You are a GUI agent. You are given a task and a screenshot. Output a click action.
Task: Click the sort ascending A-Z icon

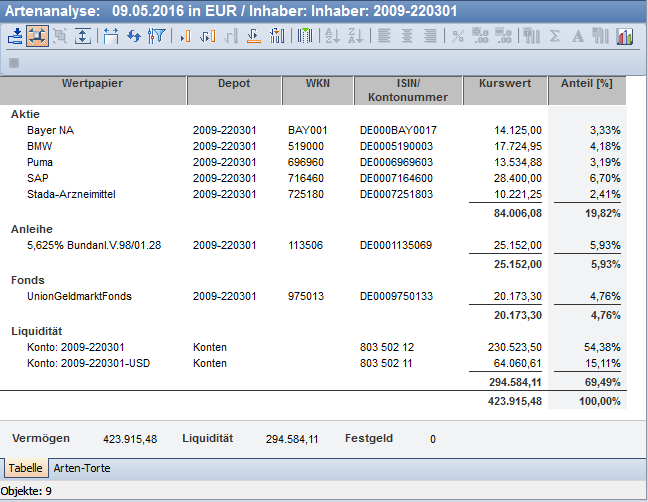pyautogui.click(x=333, y=36)
